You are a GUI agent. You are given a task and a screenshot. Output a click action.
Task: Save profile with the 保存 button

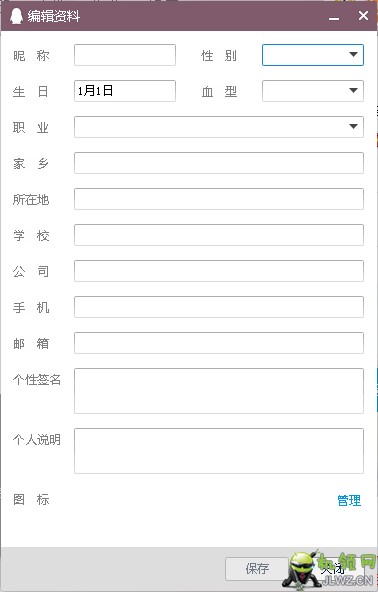coord(257,569)
